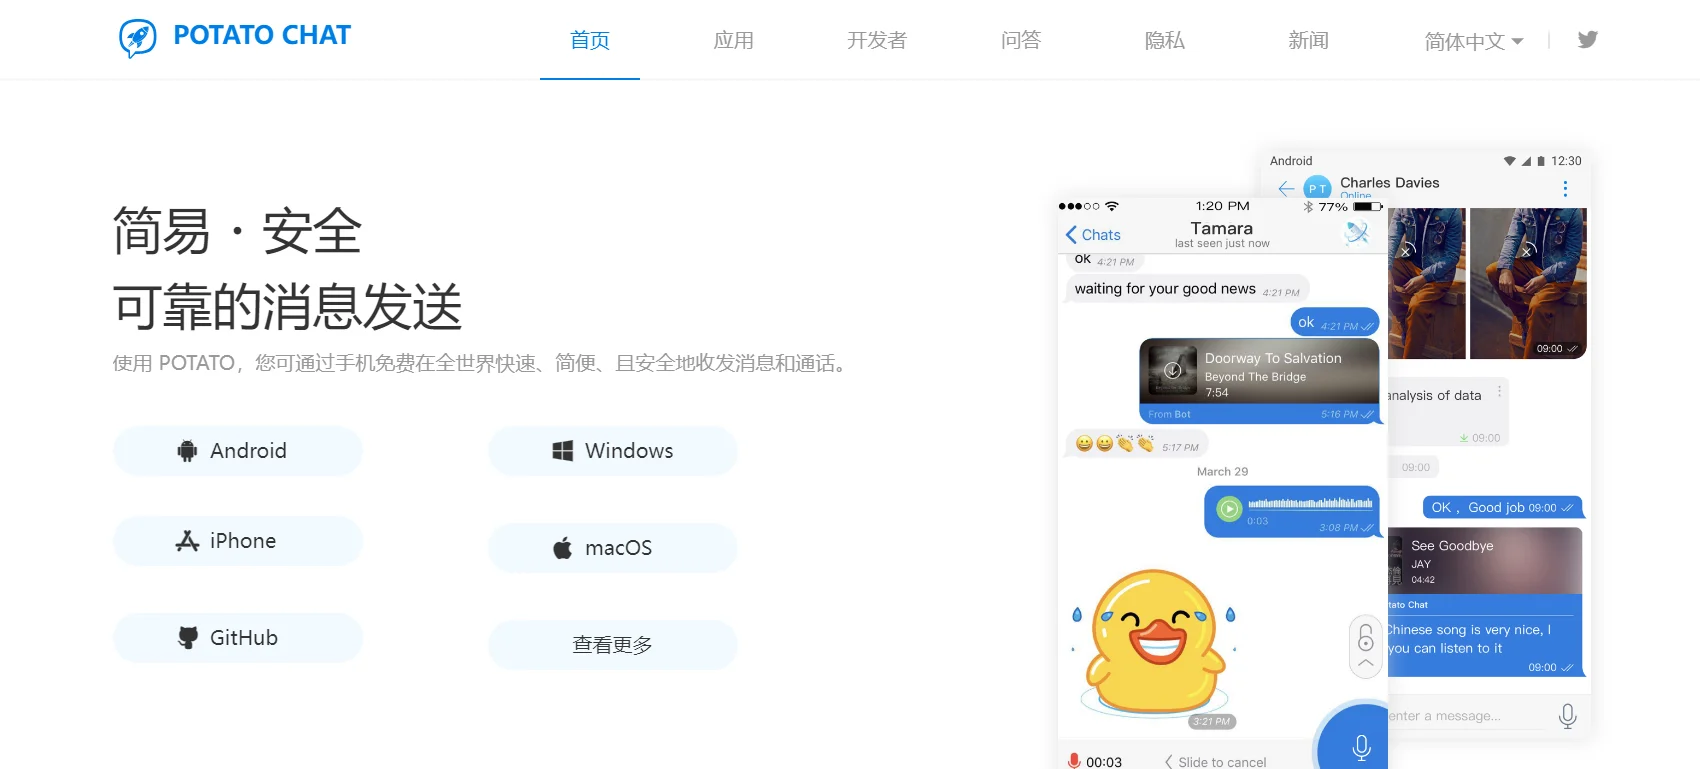Click 'Slide to cancel' text
The image size is (1700, 769).
click(1222, 762)
